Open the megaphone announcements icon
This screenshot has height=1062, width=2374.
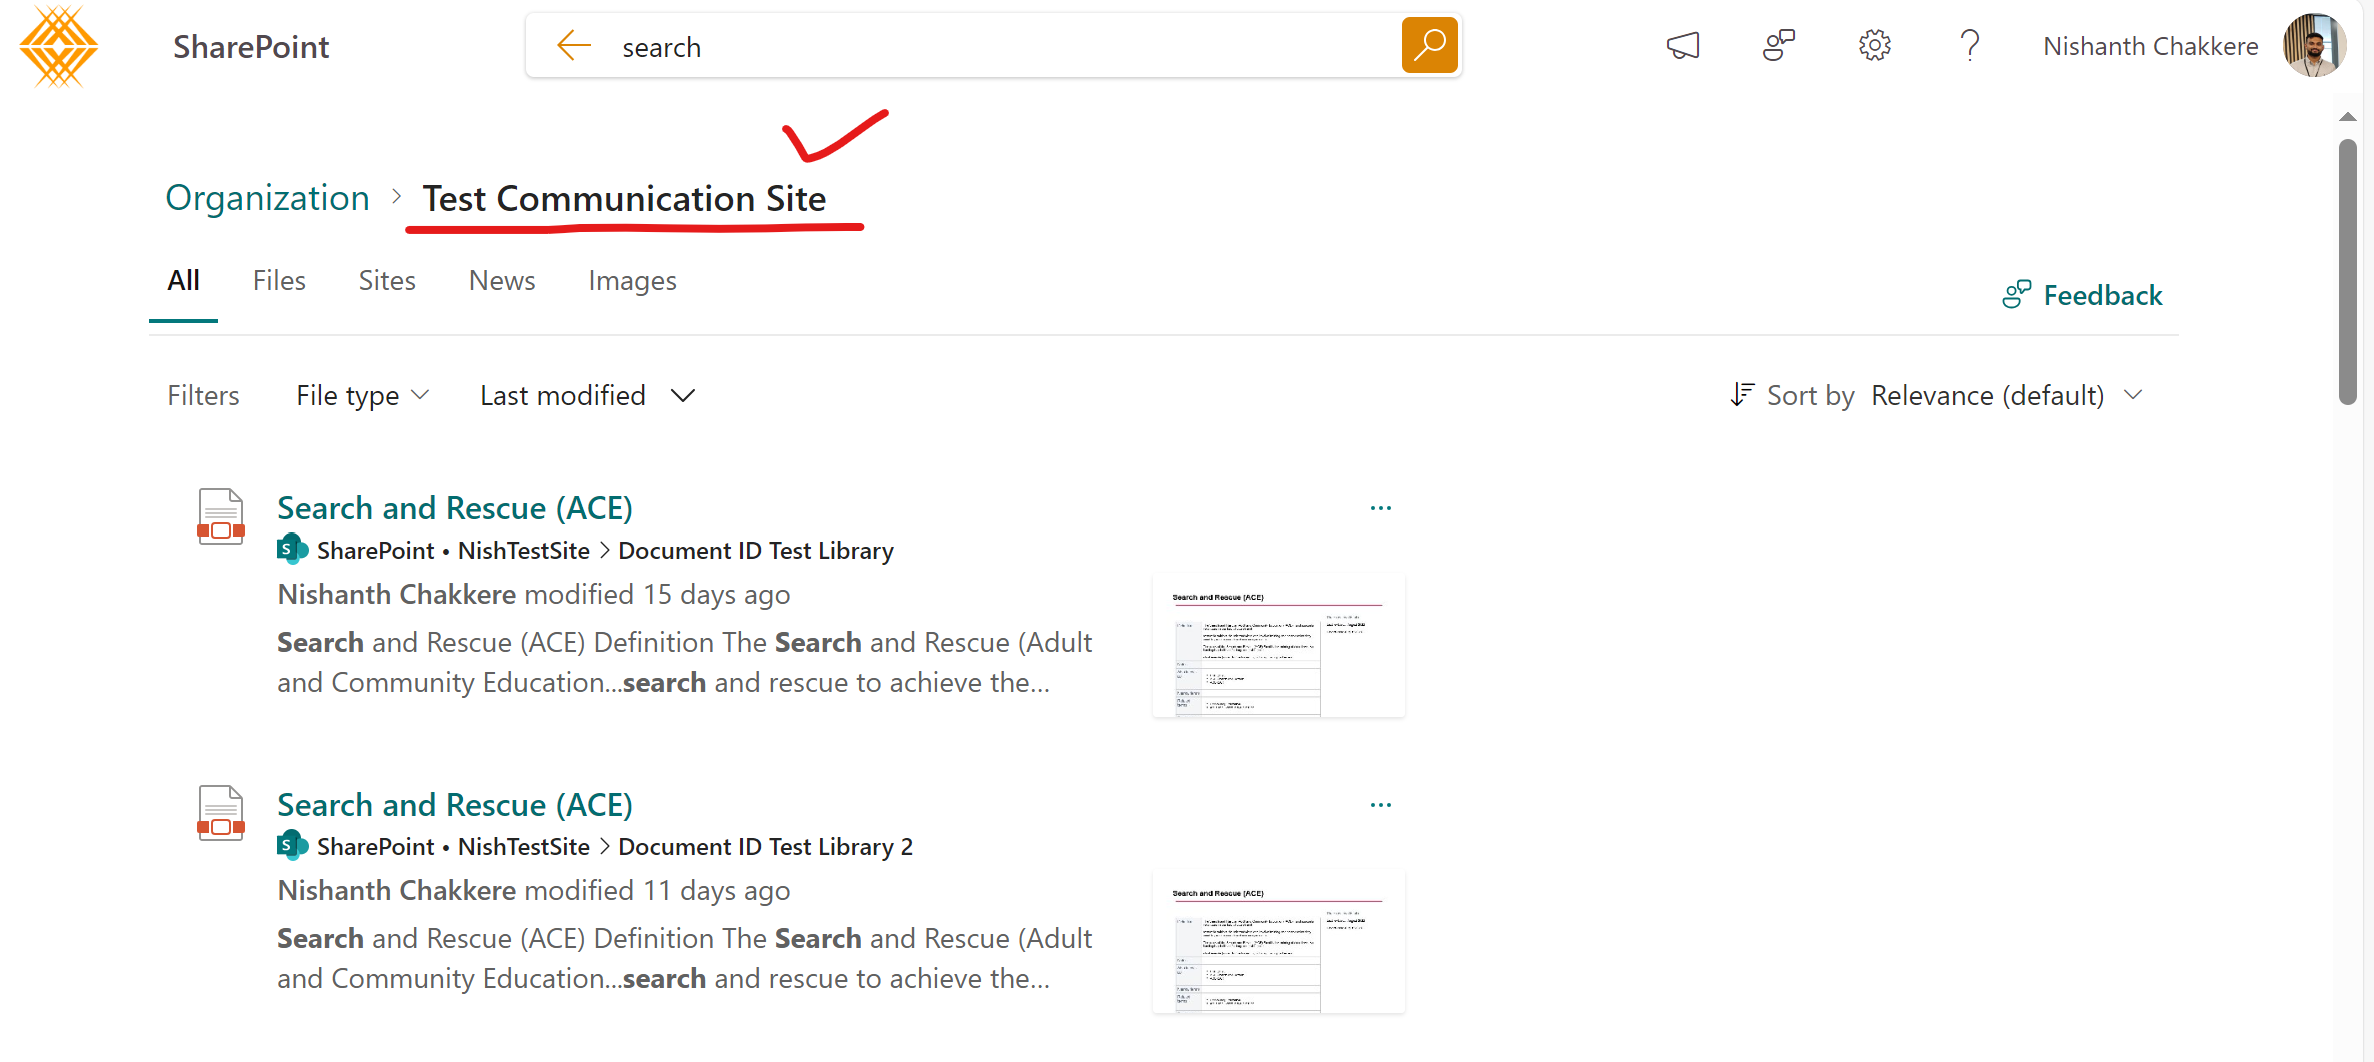point(1683,45)
